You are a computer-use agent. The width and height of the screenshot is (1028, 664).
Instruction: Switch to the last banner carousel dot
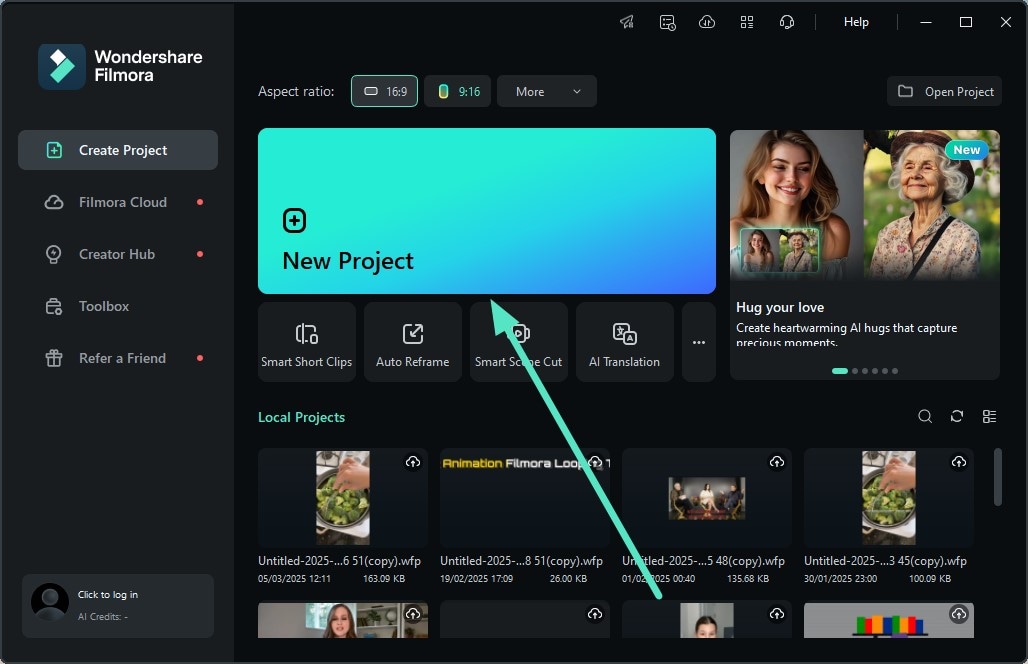tap(895, 371)
